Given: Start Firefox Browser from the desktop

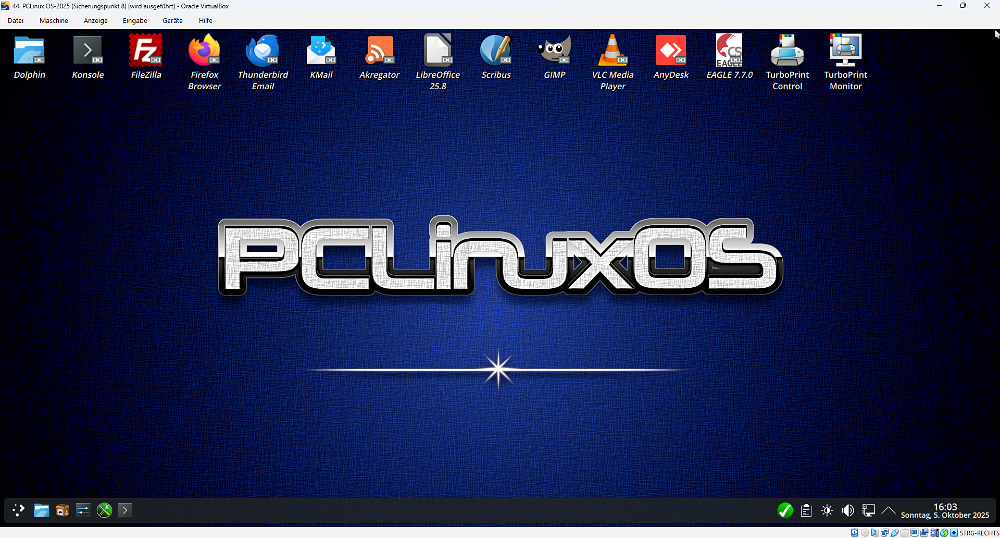Looking at the screenshot, I should pyautogui.click(x=204, y=50).
